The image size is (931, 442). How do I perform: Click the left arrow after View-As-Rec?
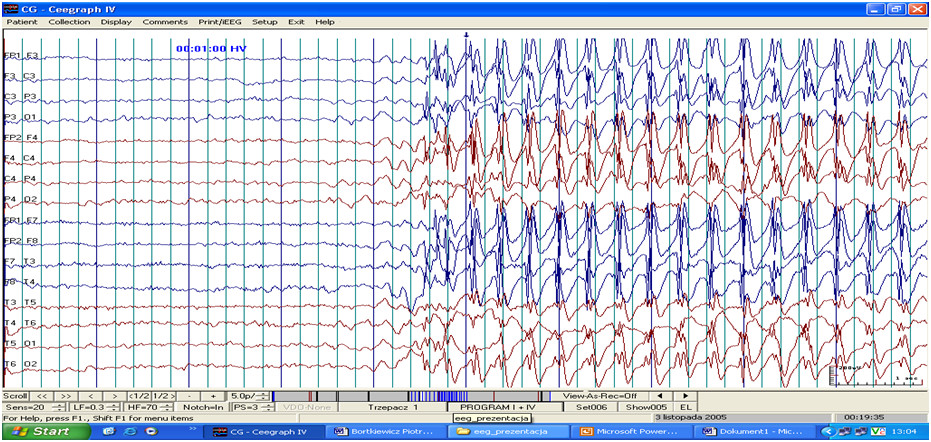click(x=659, y=396)
